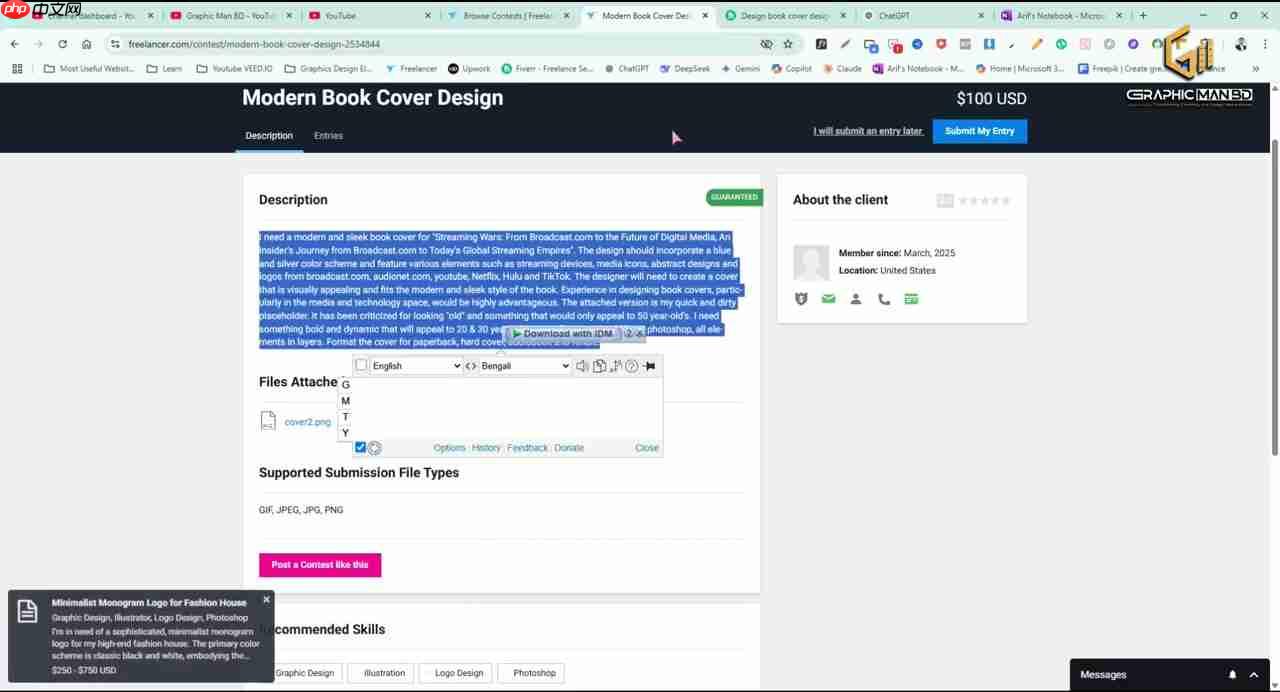This screenshot has width=1280, height=692.
Task: Open translator Feedback link
Action: point(528,448)
